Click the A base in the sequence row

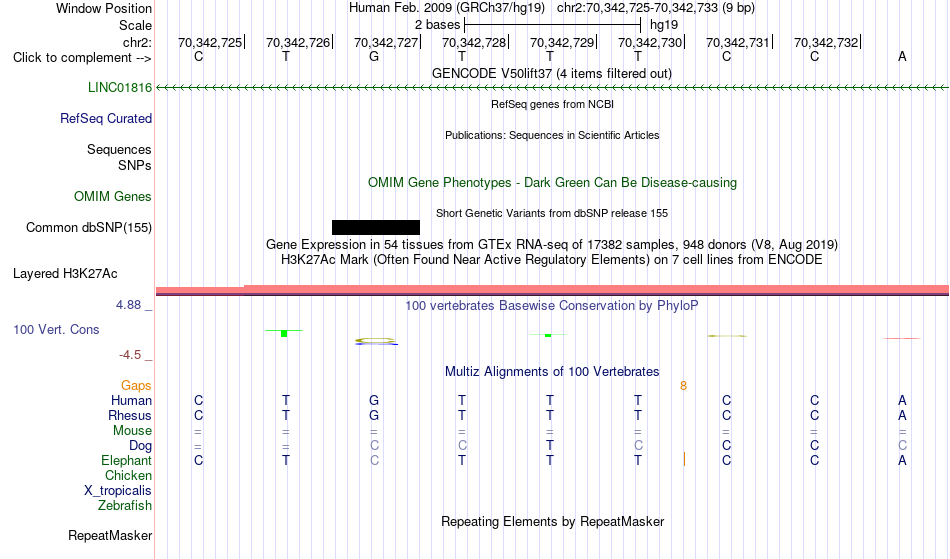click(x=902, y=56)
